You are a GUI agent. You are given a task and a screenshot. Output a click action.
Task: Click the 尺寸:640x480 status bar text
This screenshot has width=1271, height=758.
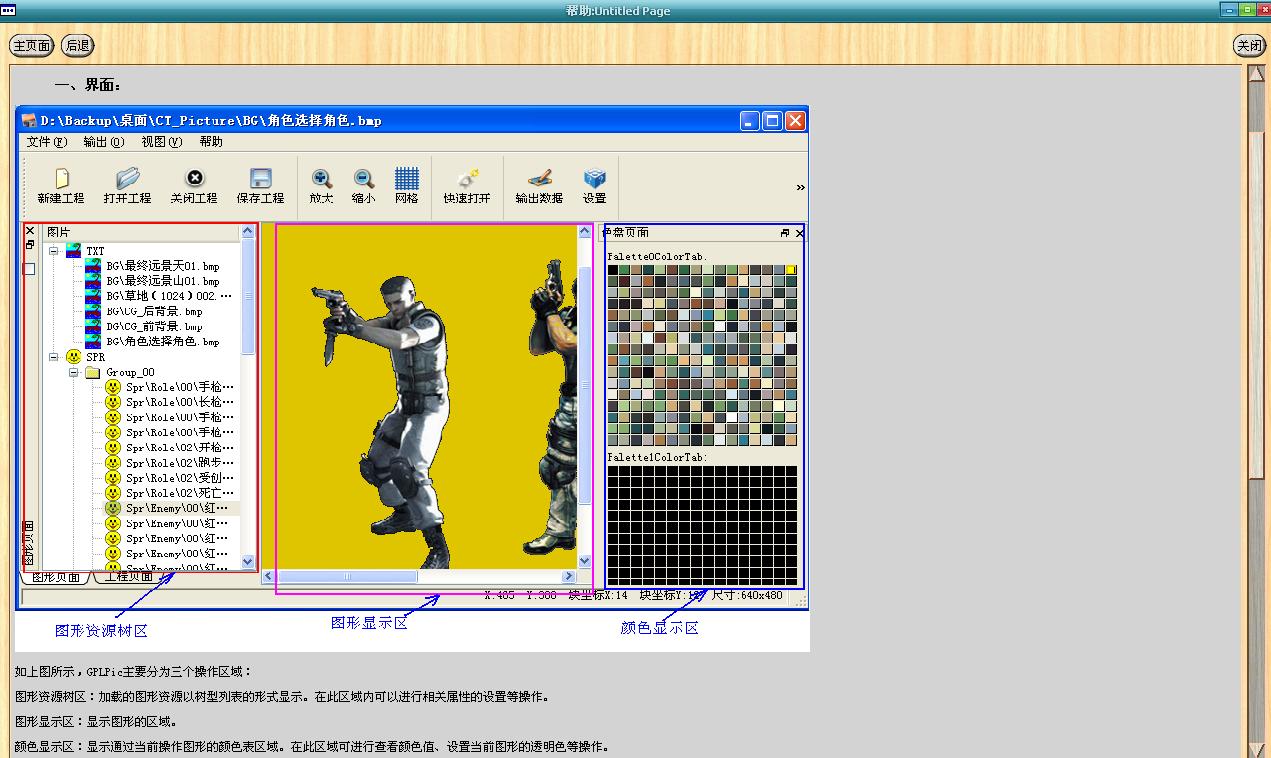[x=747, y=595]
